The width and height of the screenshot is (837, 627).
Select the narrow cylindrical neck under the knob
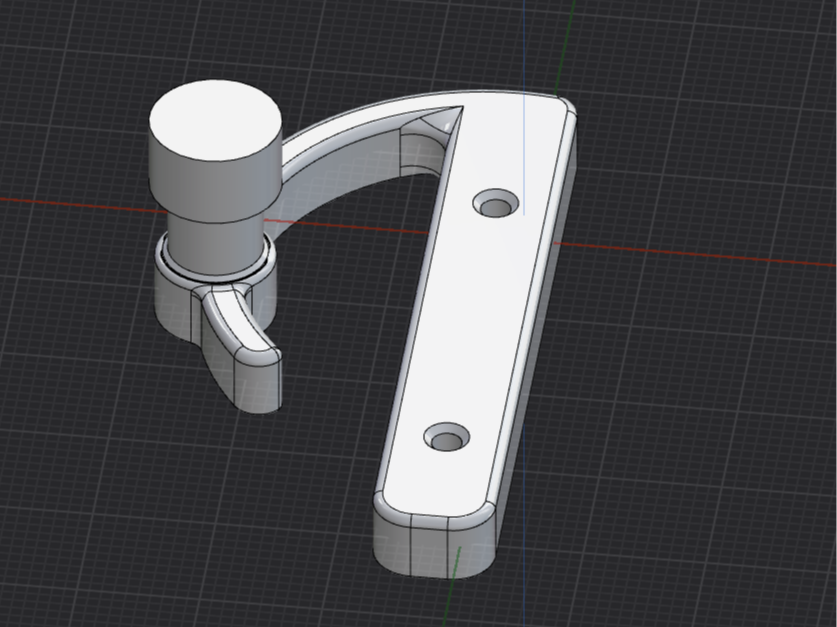point(215,245)
